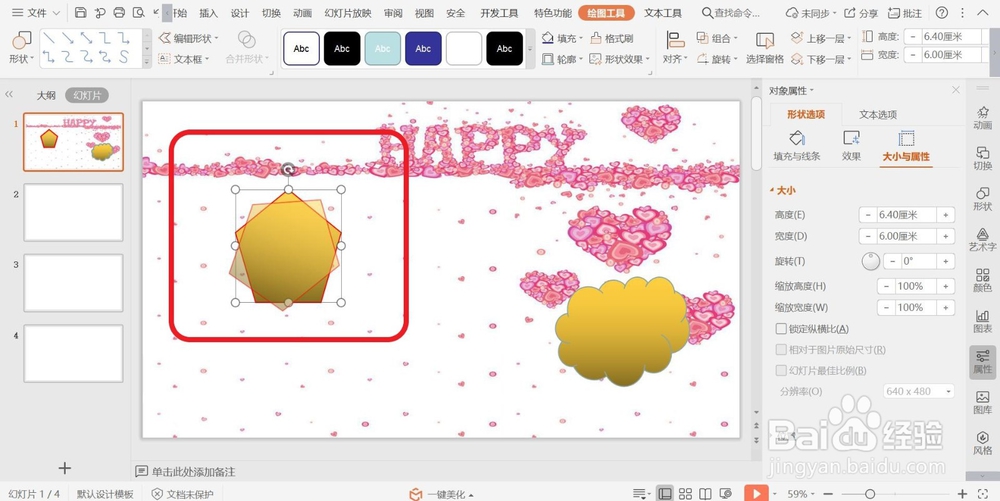Open 选择窗格 selection pane
1000x501 pixels.
[x=765, y=48]
